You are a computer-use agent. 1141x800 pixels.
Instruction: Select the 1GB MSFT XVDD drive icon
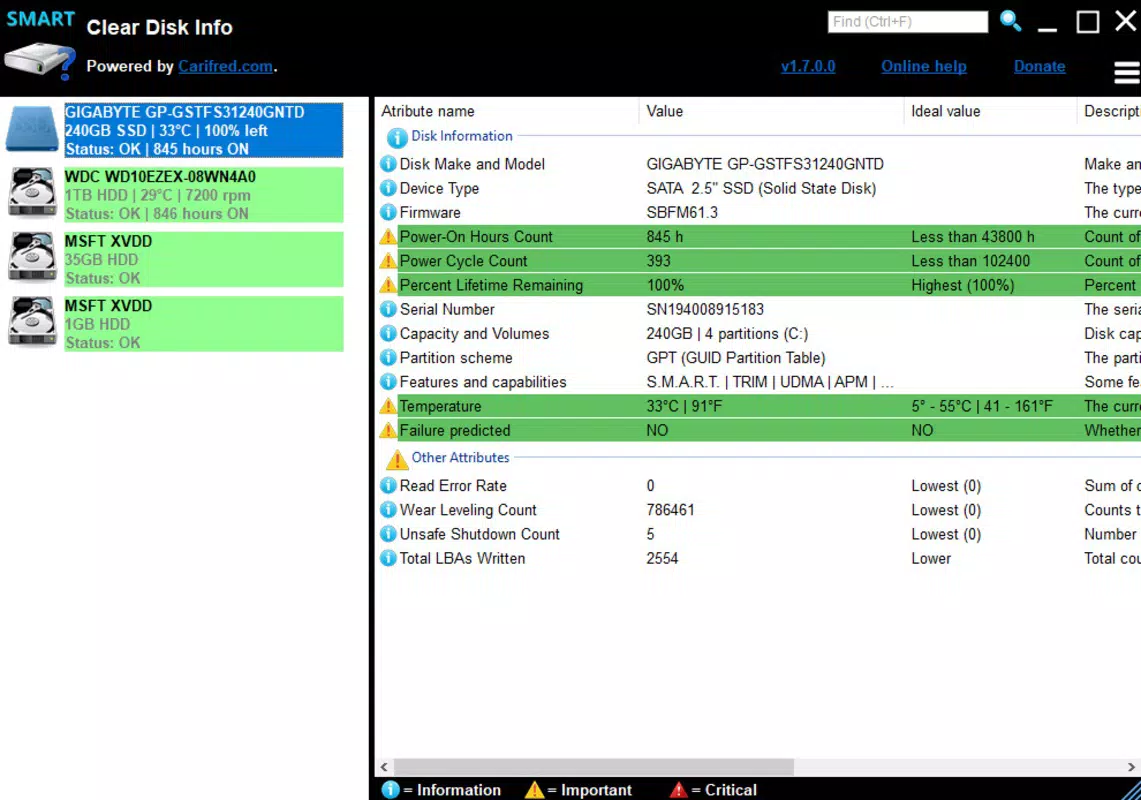coord(32,321)
